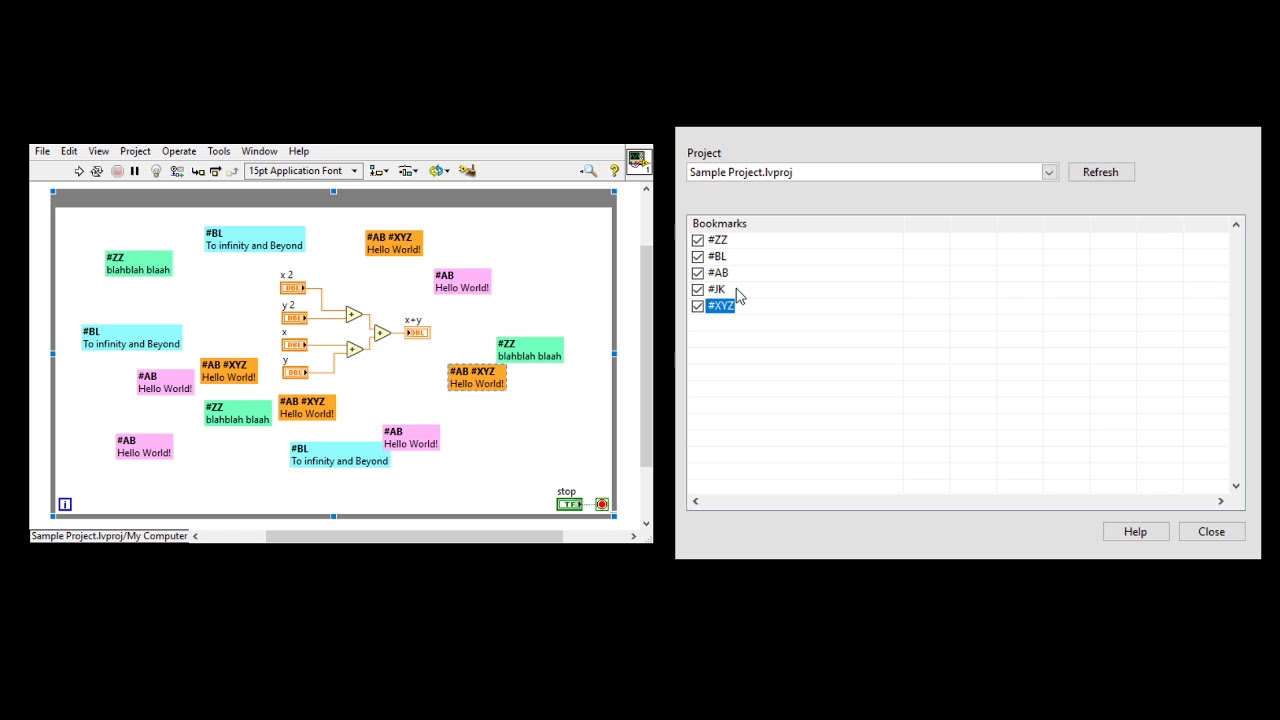This screenshot has width=1280, height=720.
Task: Click the Bookmarks column header
Action: tap(719, 224)
